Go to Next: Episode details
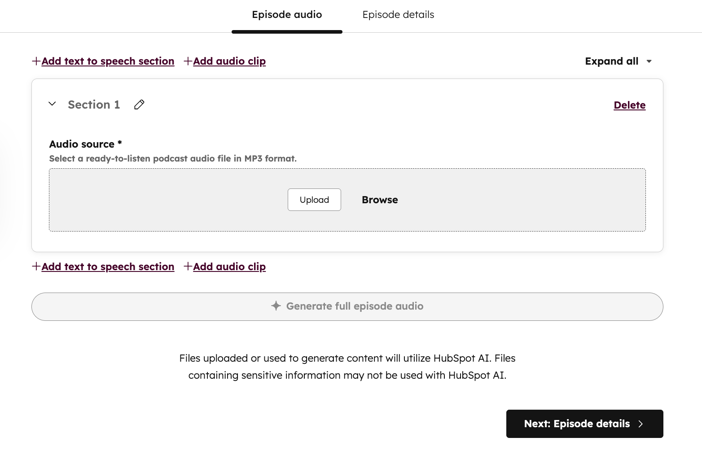702x455 pixels. pyautogui.click(x=584, y=424)
